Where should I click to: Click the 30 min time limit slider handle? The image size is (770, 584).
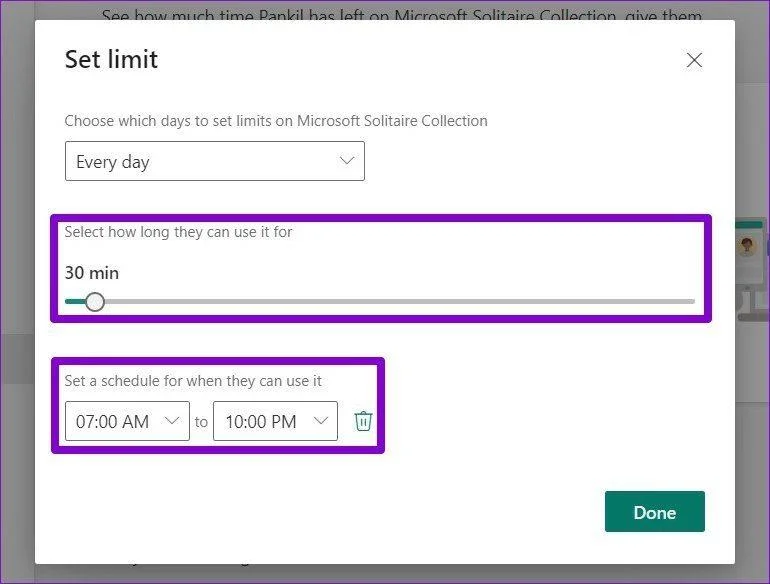(94, 302)
